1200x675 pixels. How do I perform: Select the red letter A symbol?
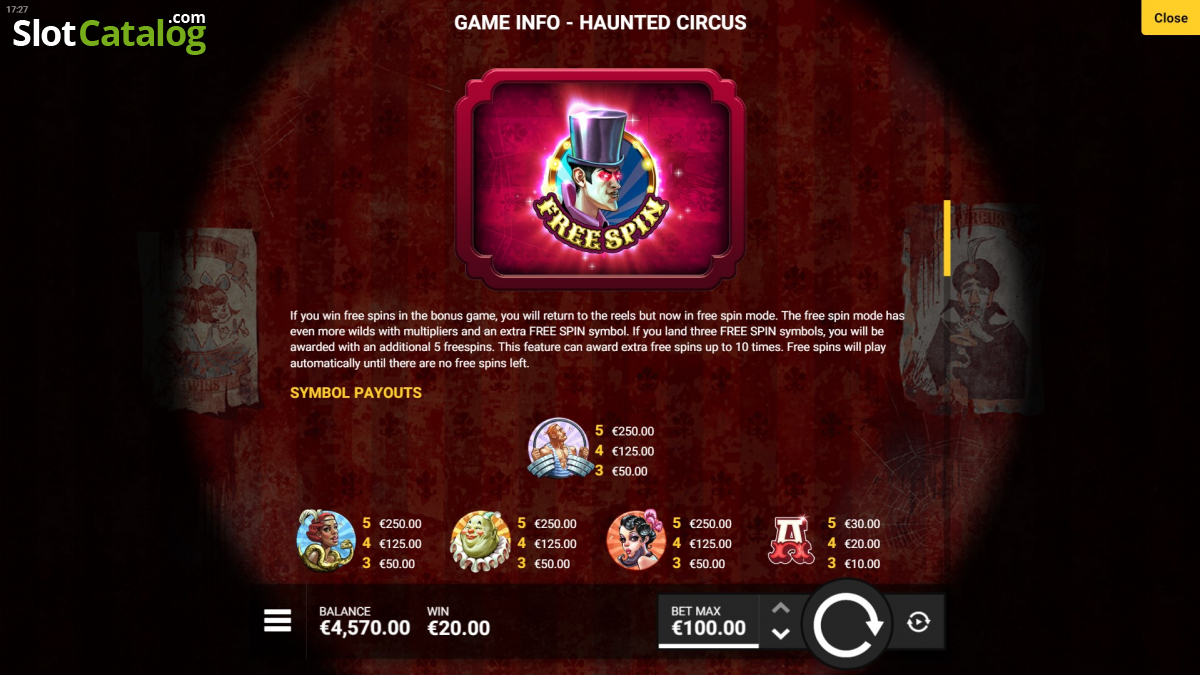(x=791, y=542)
